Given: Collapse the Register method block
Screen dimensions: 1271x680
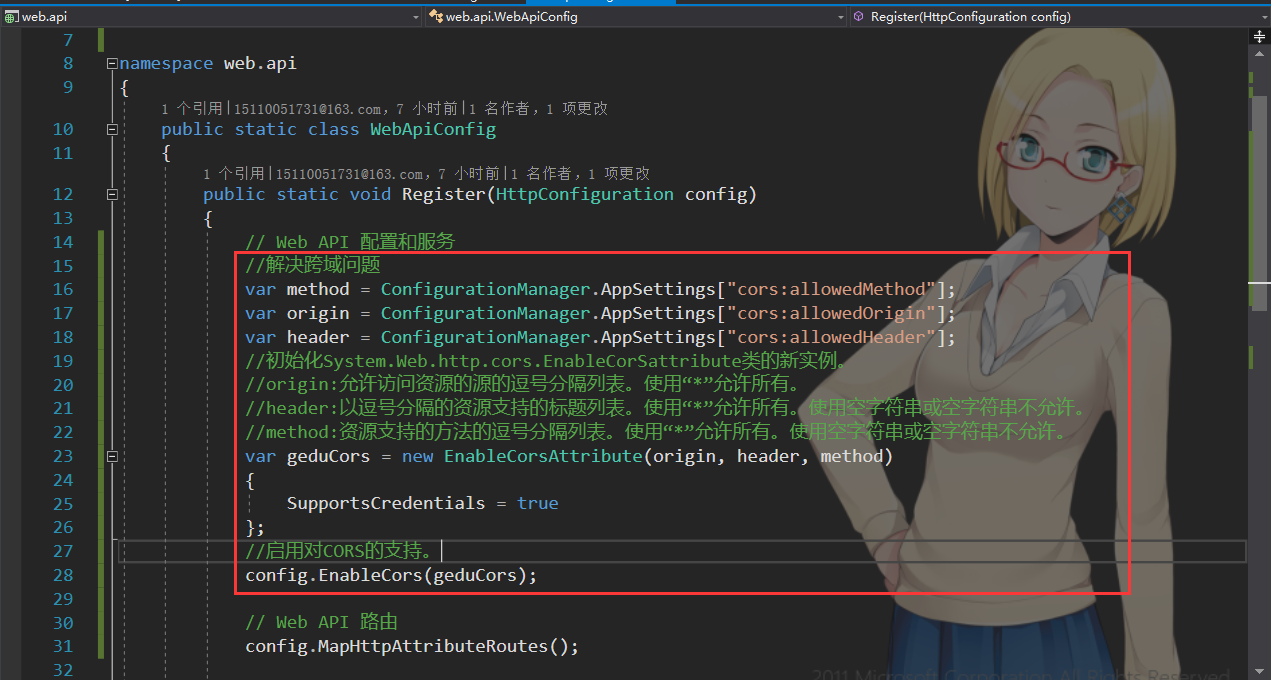Looking at the screenshot, I should [112, 194].
